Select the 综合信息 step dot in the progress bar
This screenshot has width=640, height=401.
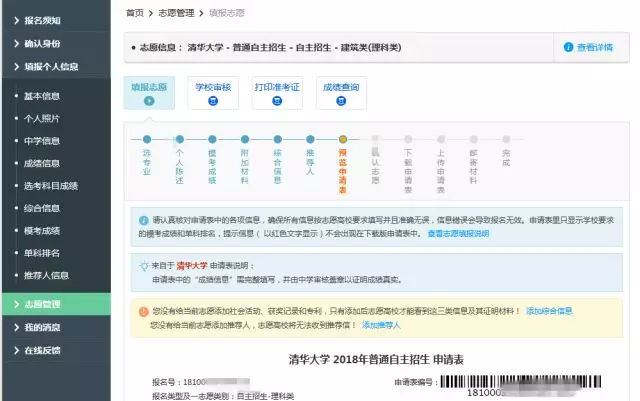click(278, 139)
